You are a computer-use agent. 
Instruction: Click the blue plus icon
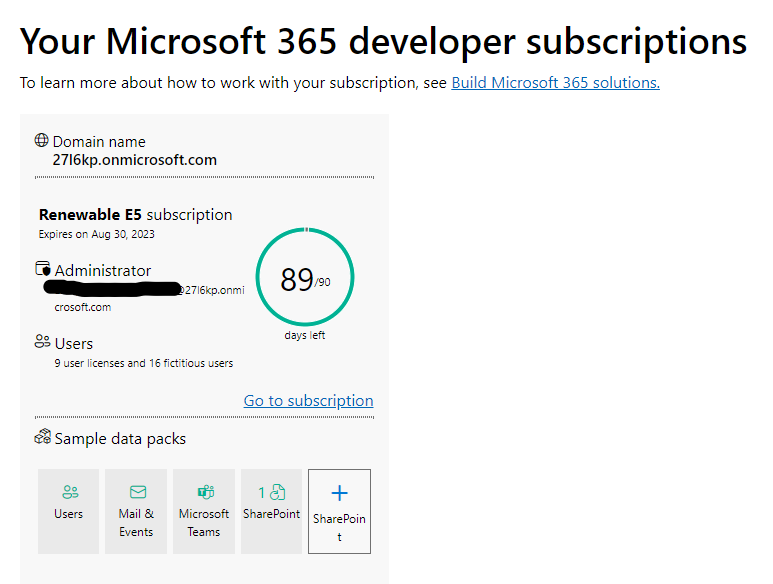point(339,493)
